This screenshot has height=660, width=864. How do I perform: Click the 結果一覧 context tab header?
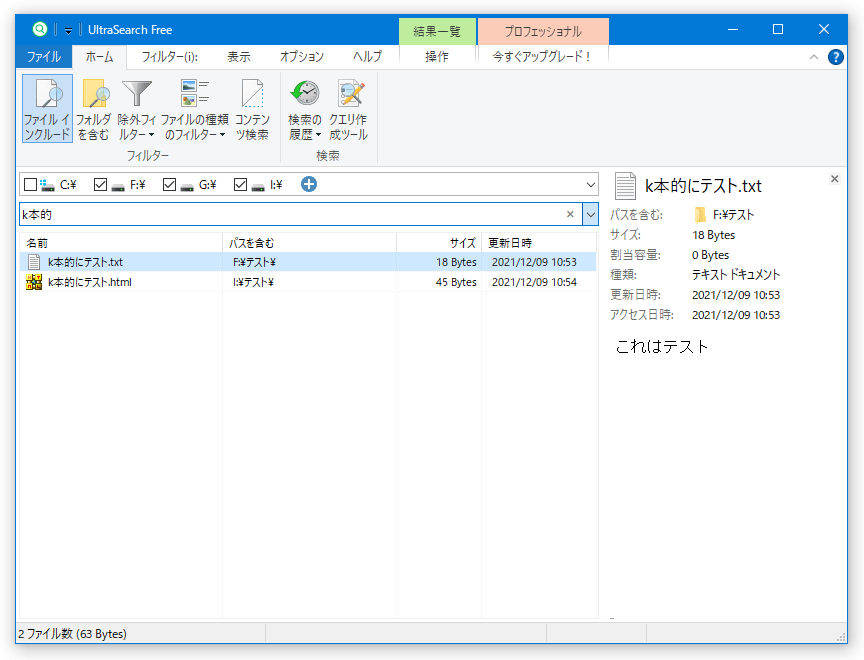438,31
